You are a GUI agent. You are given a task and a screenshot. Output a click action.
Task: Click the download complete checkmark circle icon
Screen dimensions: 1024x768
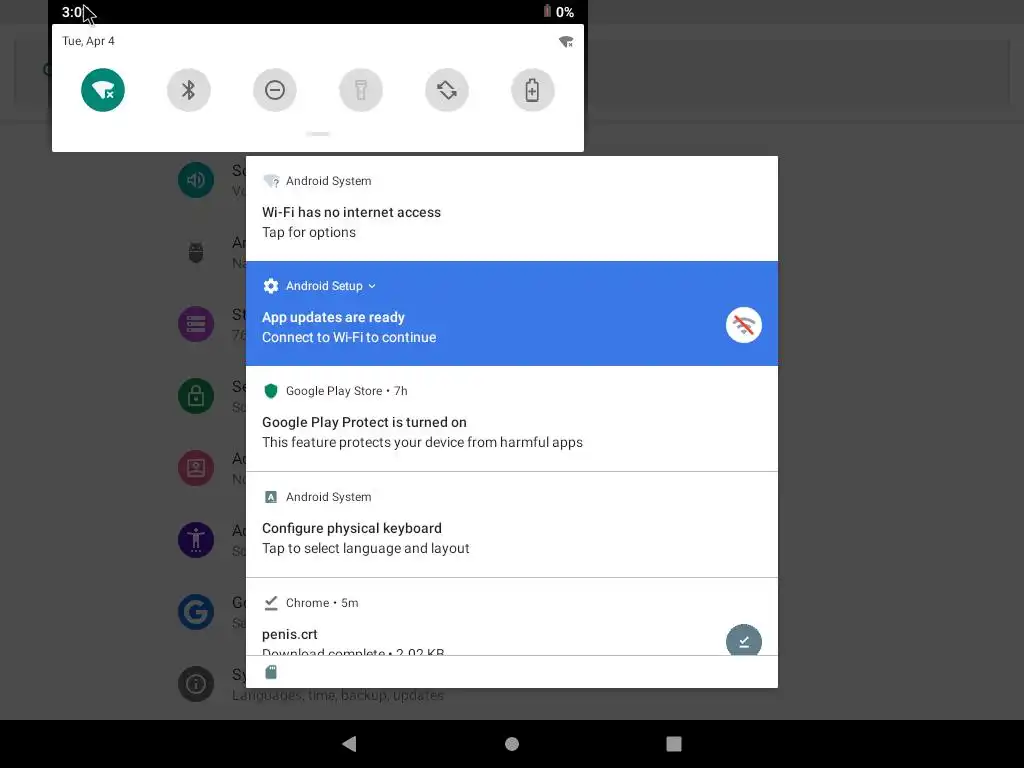click(744, 641)
